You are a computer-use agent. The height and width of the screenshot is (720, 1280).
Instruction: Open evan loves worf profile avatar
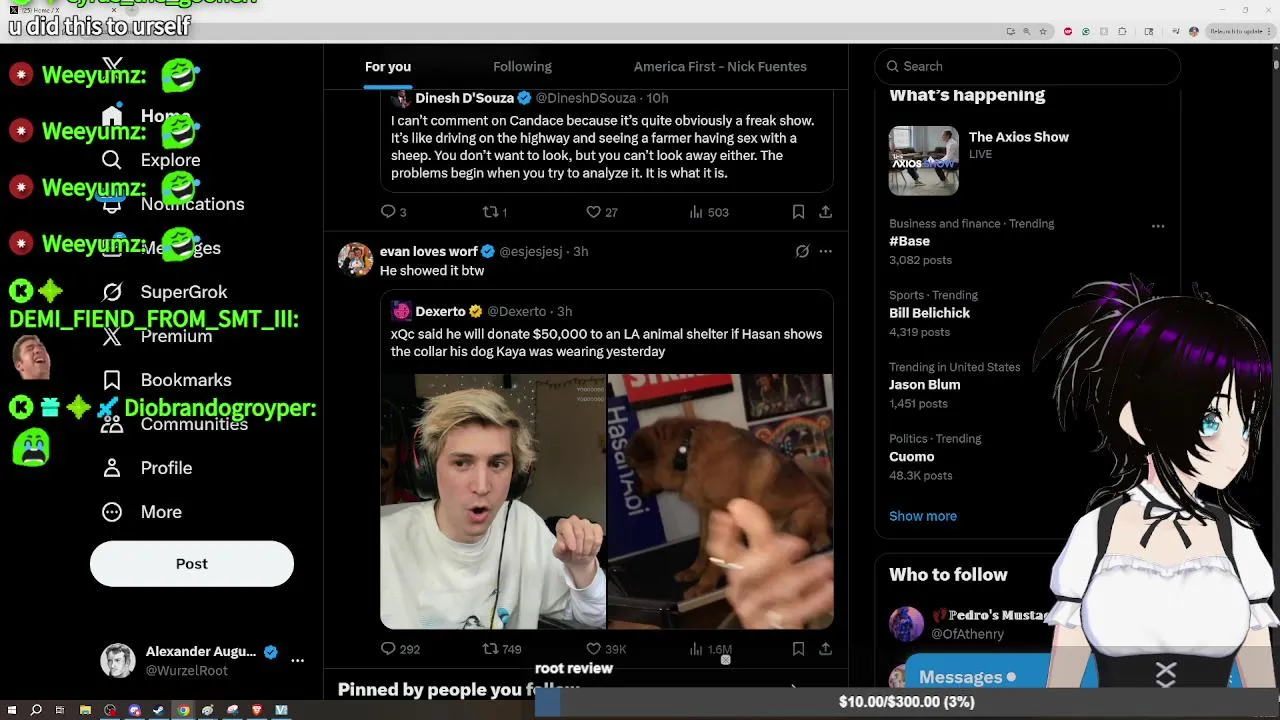355,259
